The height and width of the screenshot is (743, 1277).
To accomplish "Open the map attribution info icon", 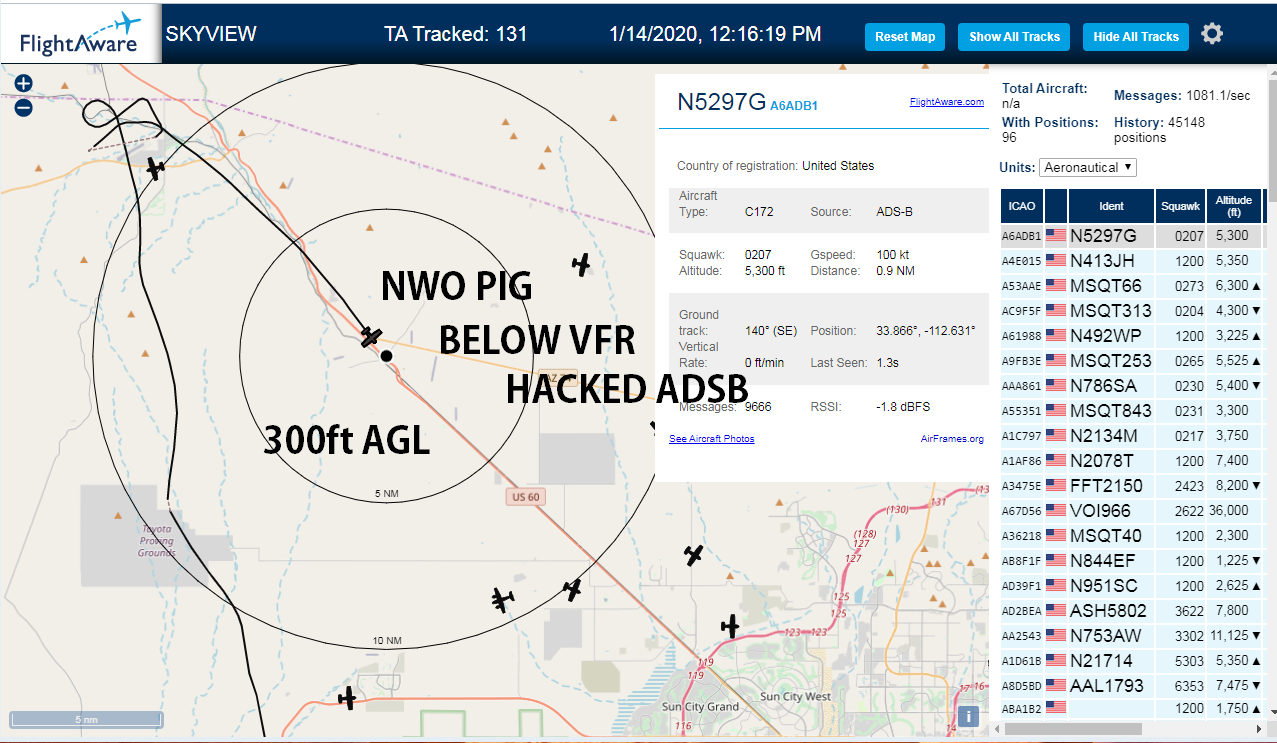I will (x=967, y=716).
